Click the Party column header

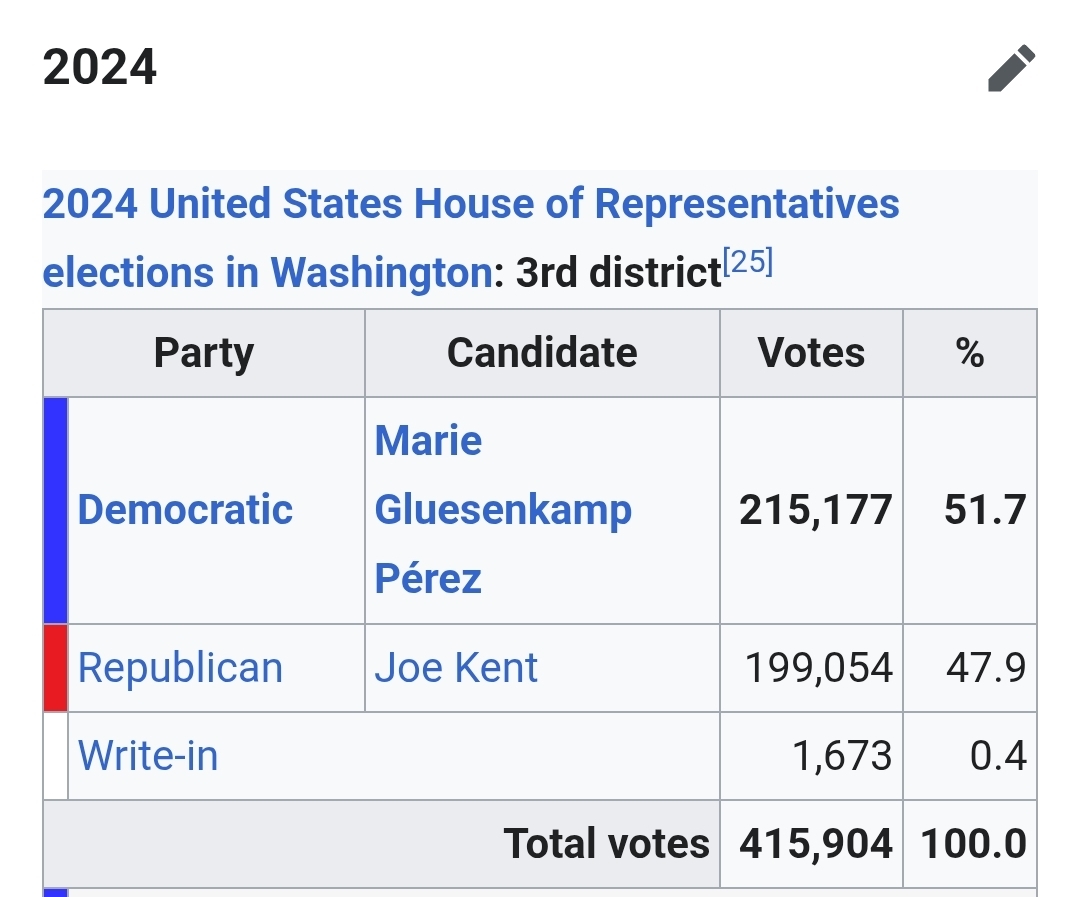[x=204, y=353]
